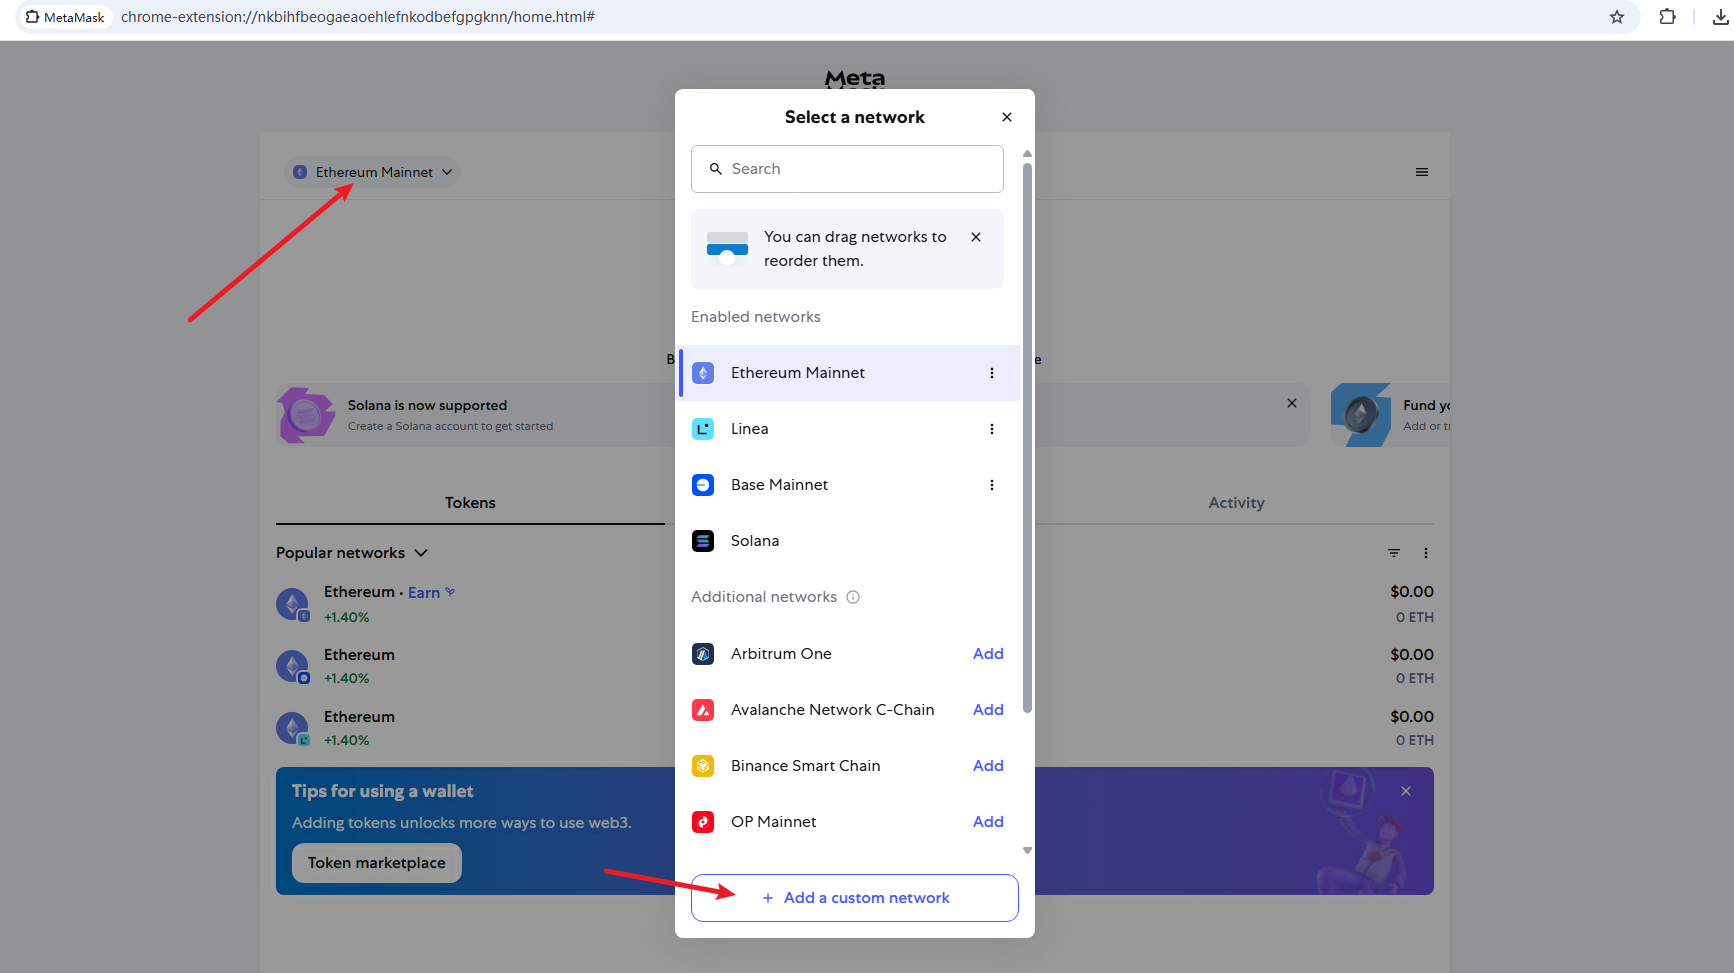Close the Tips for using a wallet banner
The width and height of the screenshot is (1734, 973).
1406,791
